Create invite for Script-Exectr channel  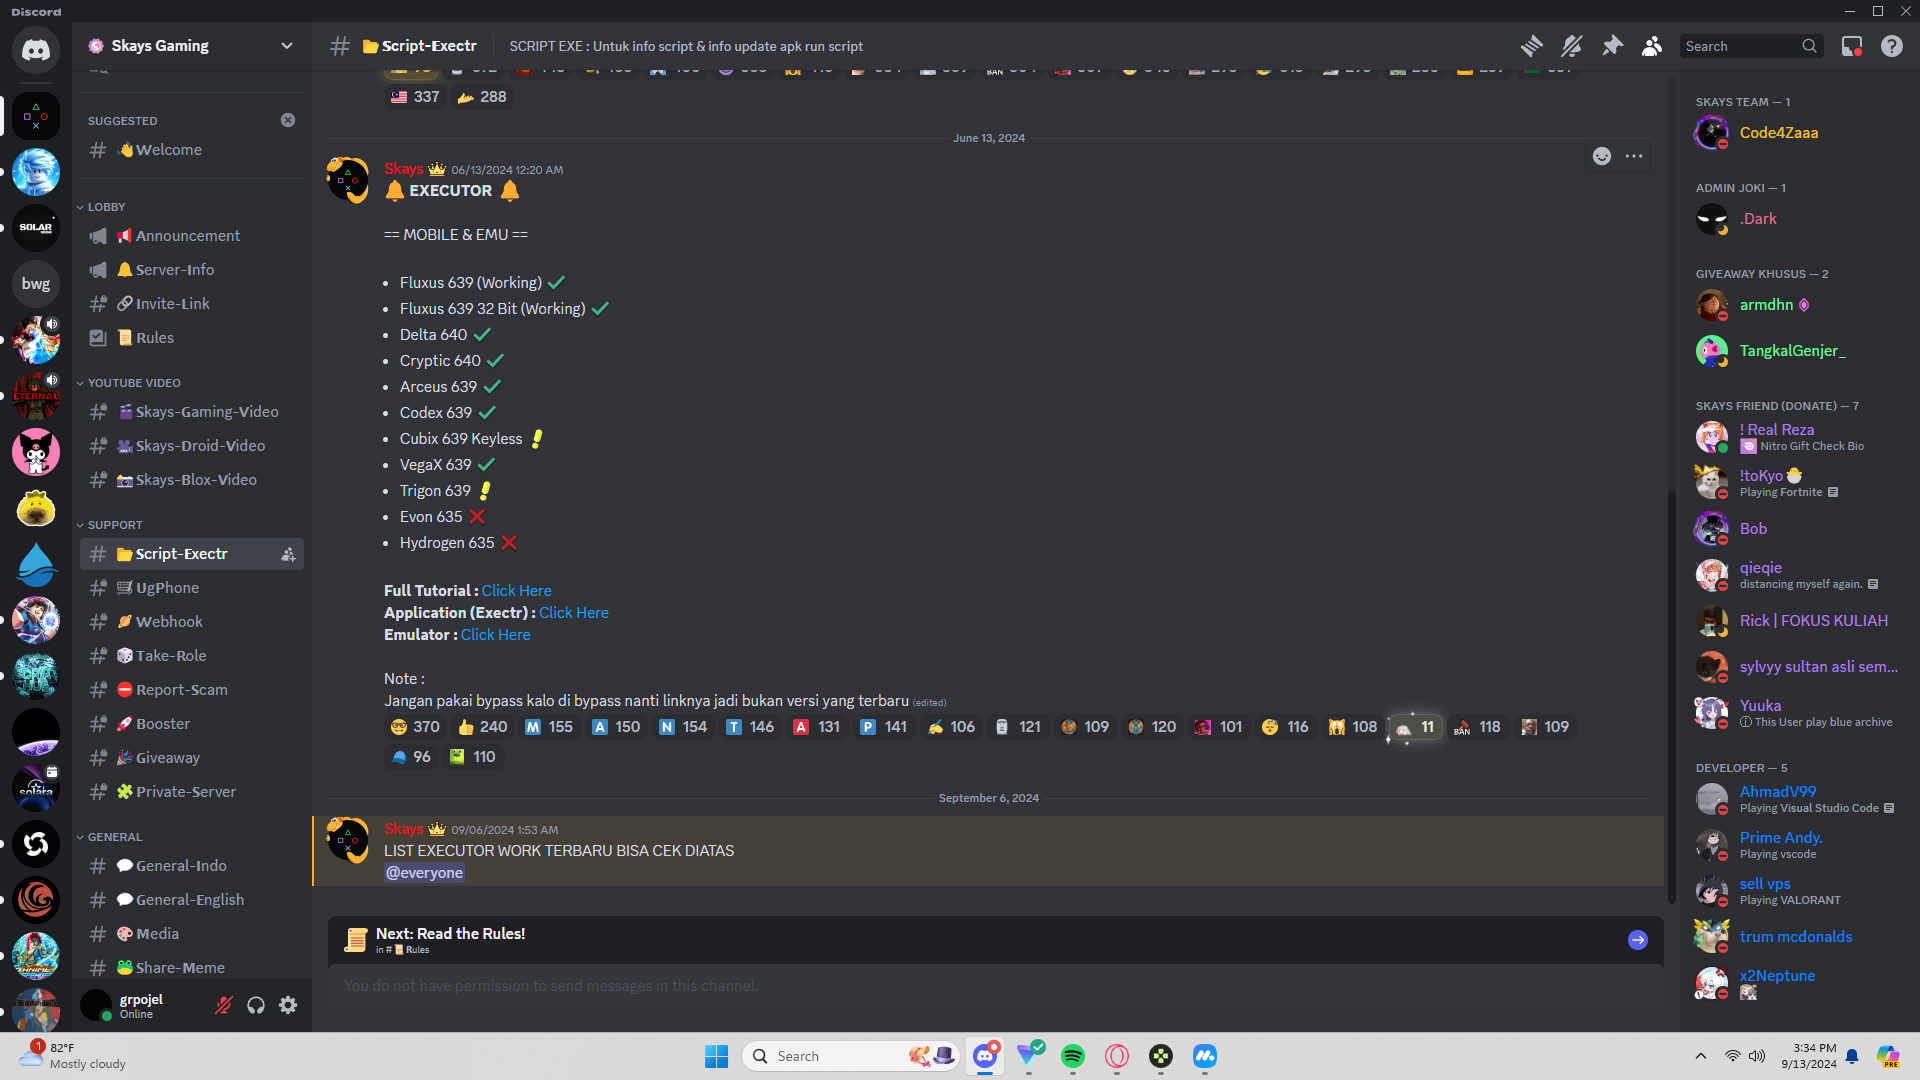(288, 554)
